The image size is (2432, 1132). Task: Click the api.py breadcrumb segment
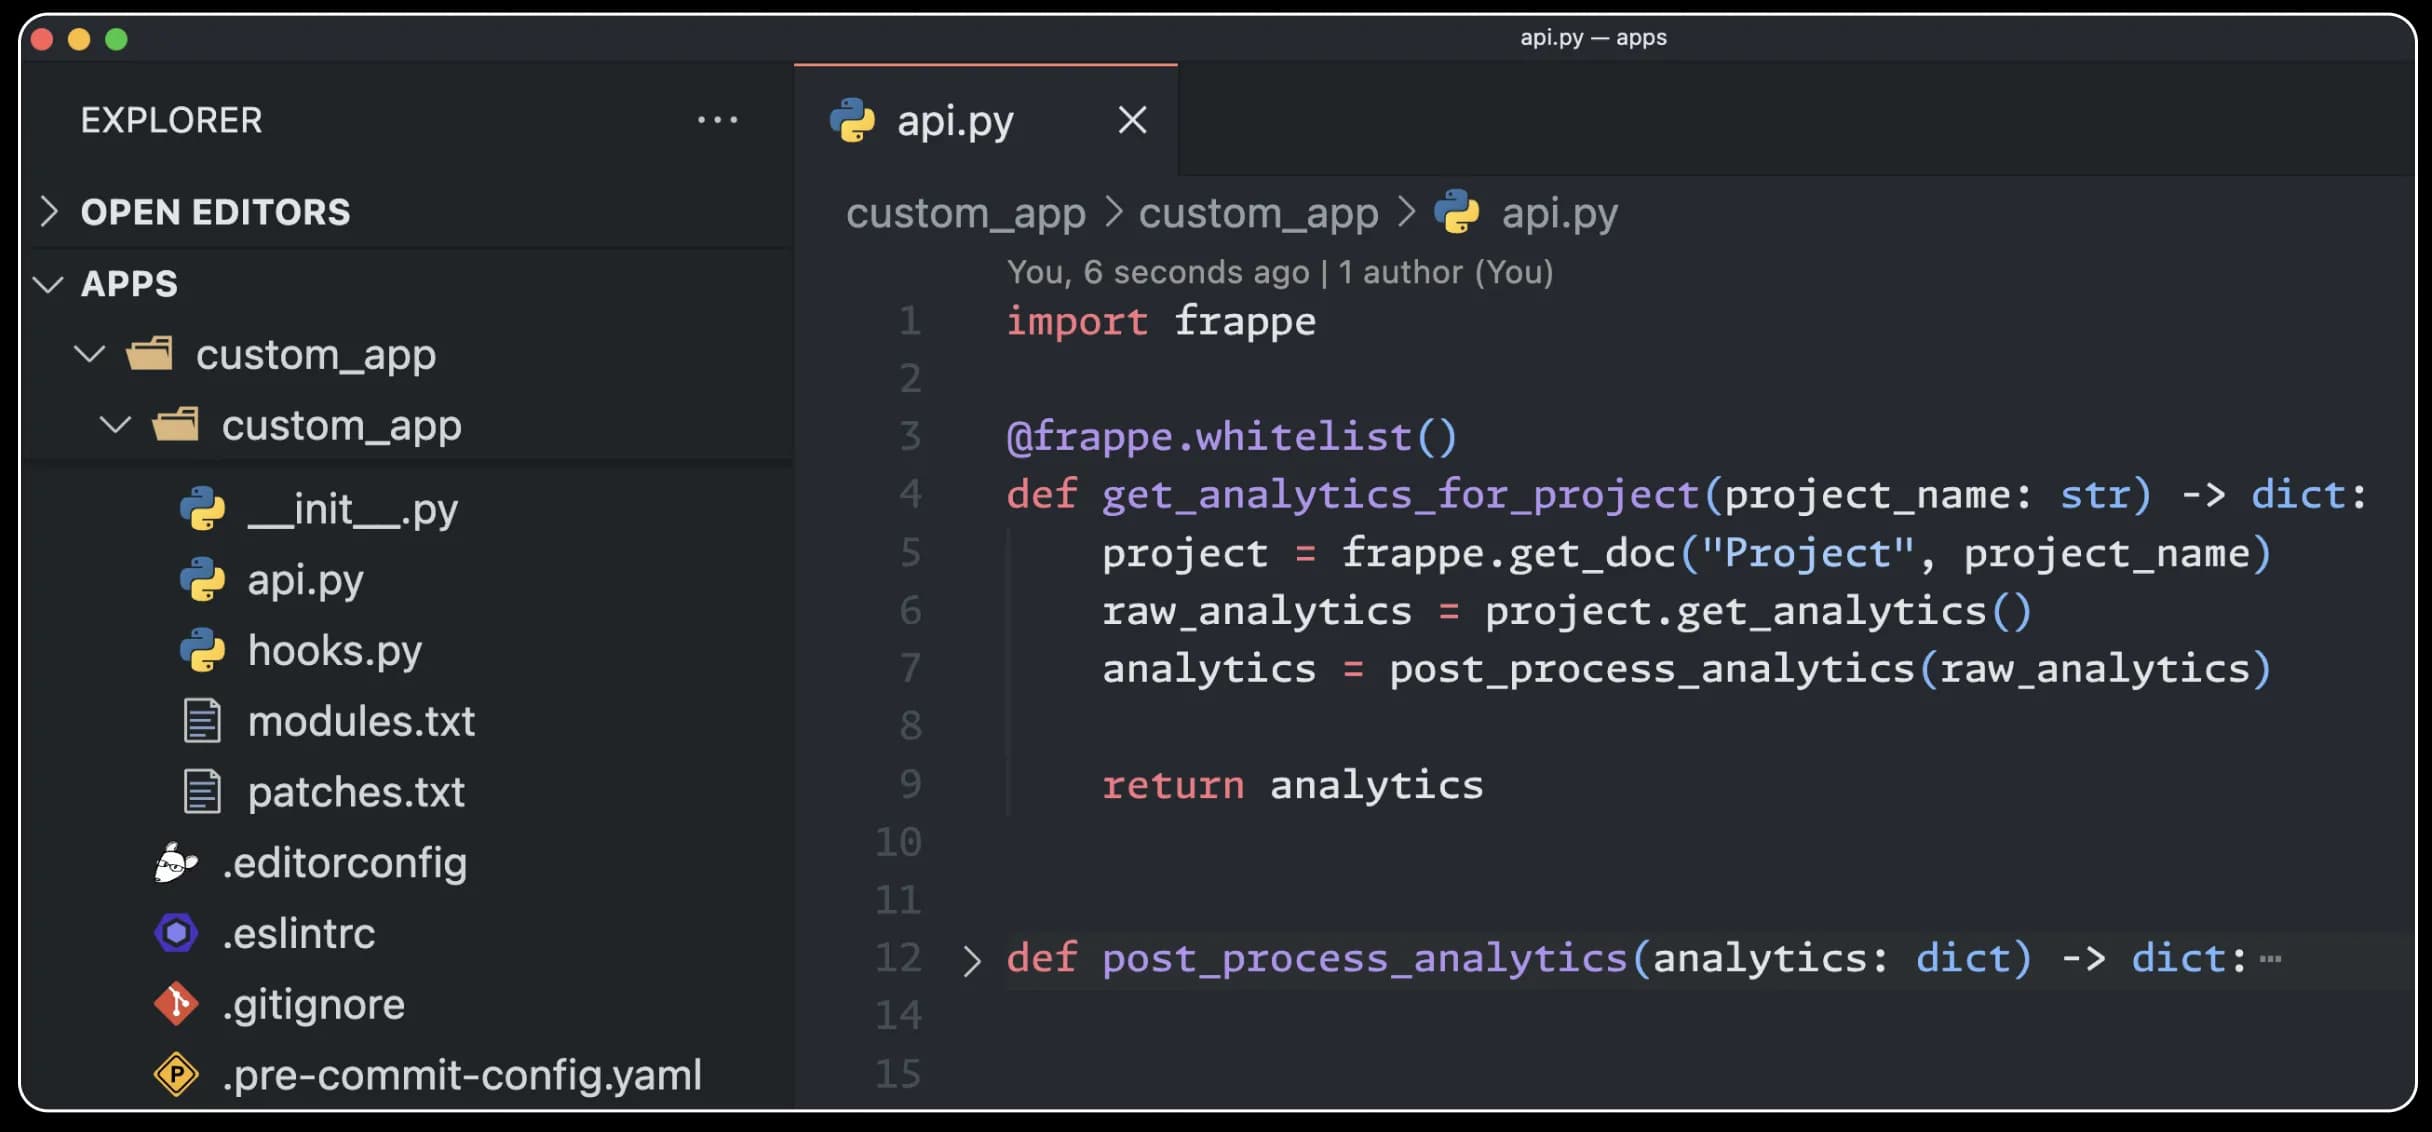1559,213
